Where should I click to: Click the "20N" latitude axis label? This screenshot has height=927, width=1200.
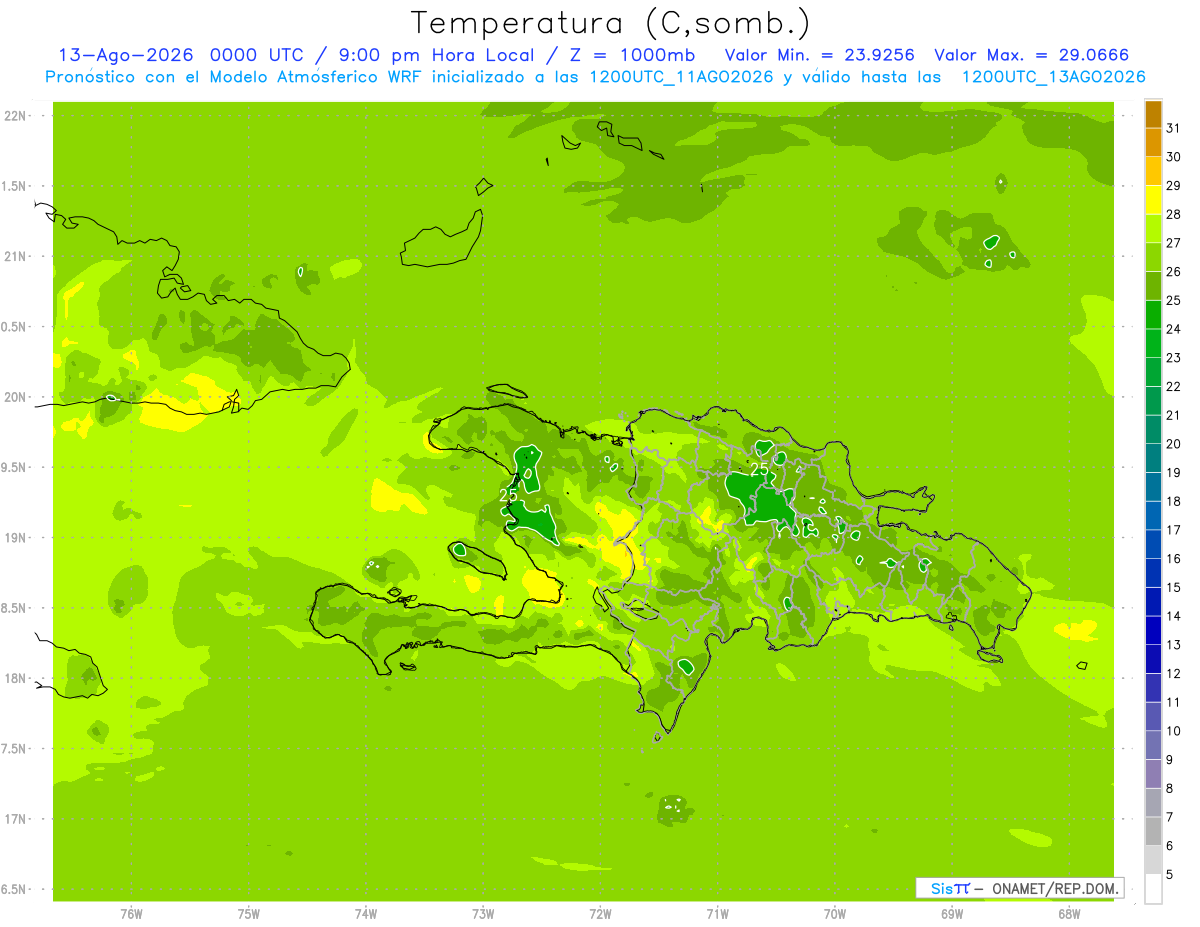[x=15, y=397]
